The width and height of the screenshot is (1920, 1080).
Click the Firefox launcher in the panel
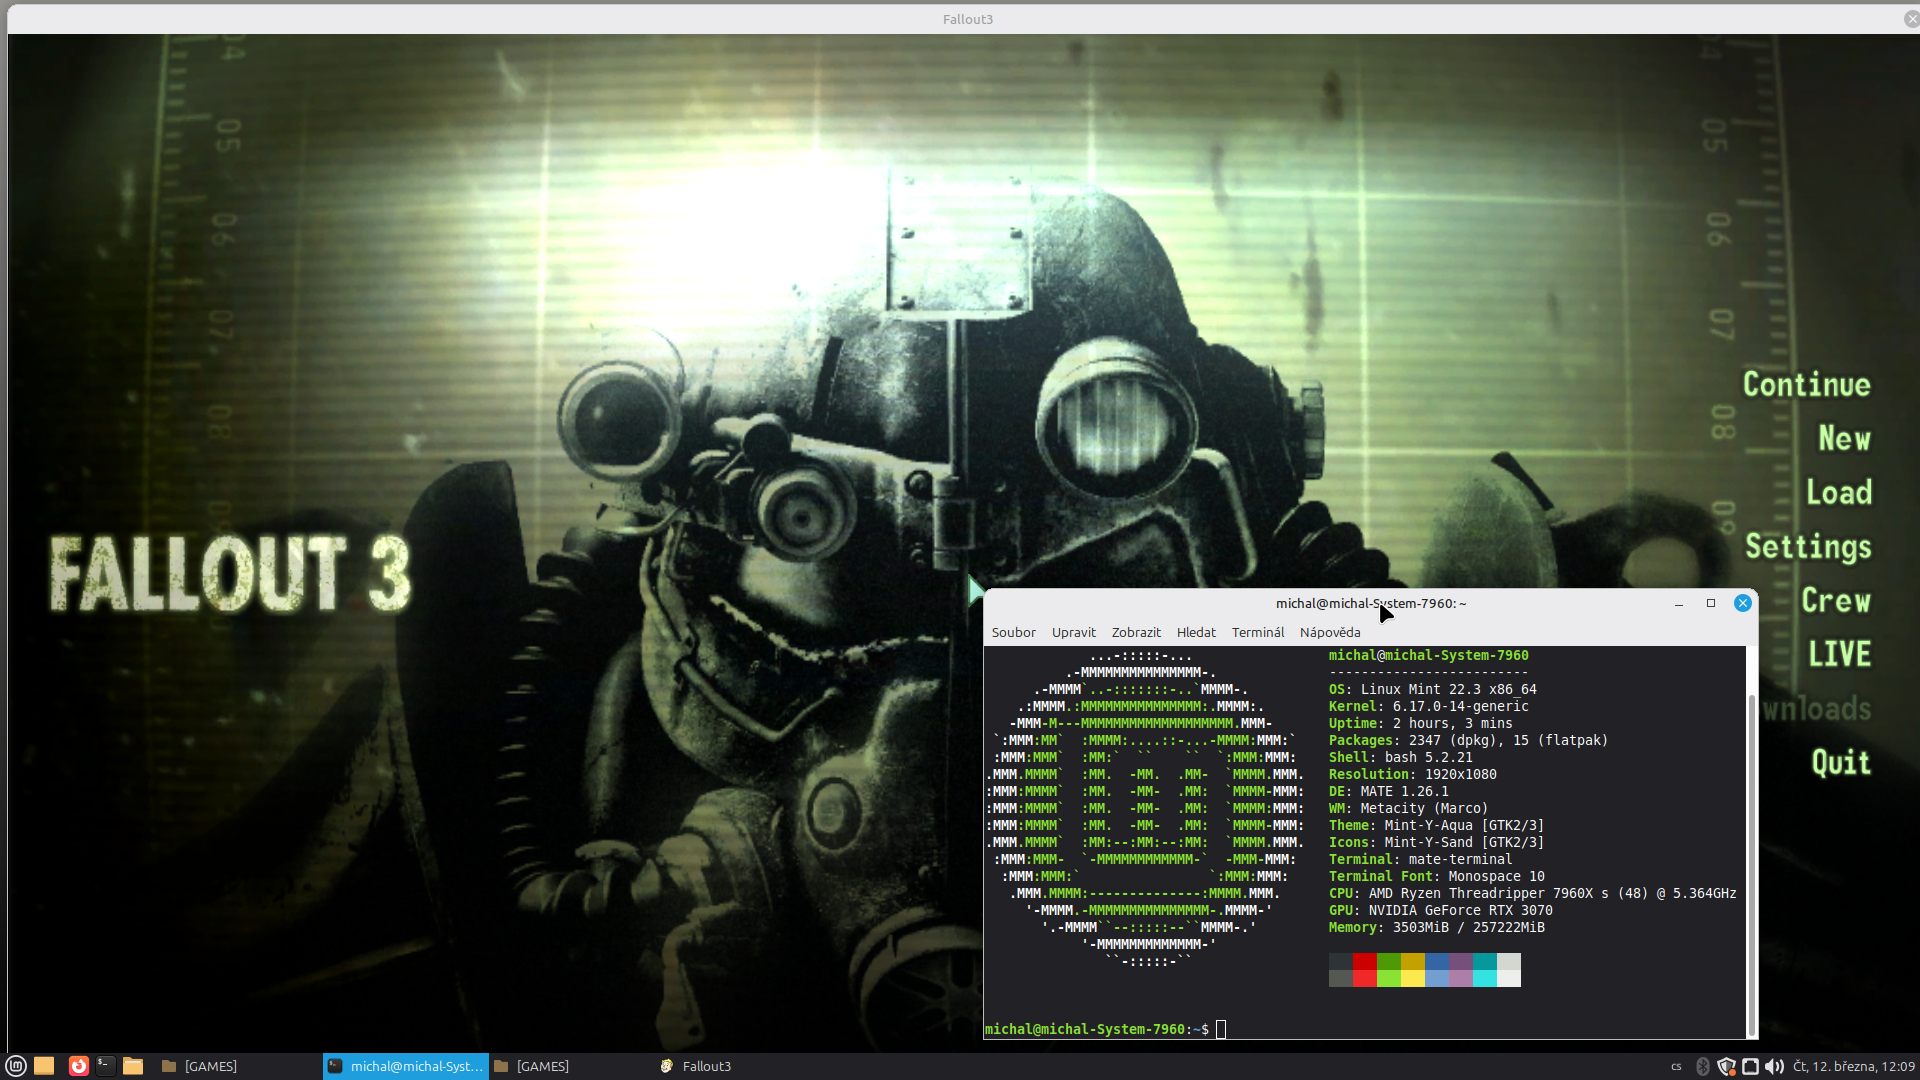tap(78, 1066)
